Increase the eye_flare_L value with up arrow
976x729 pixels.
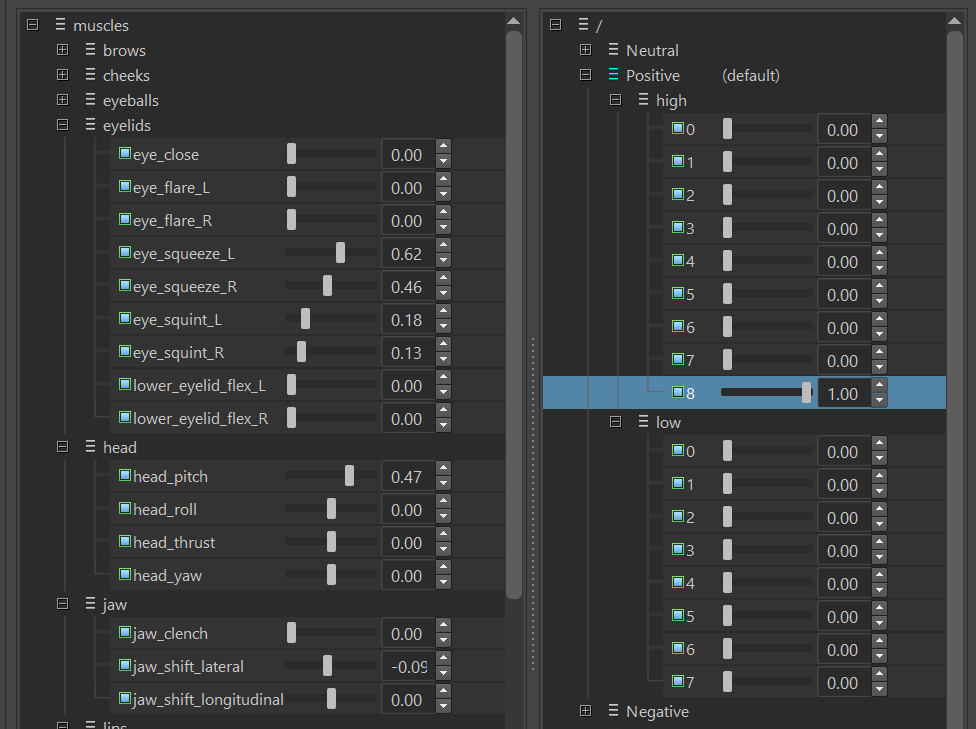[444, 180]
